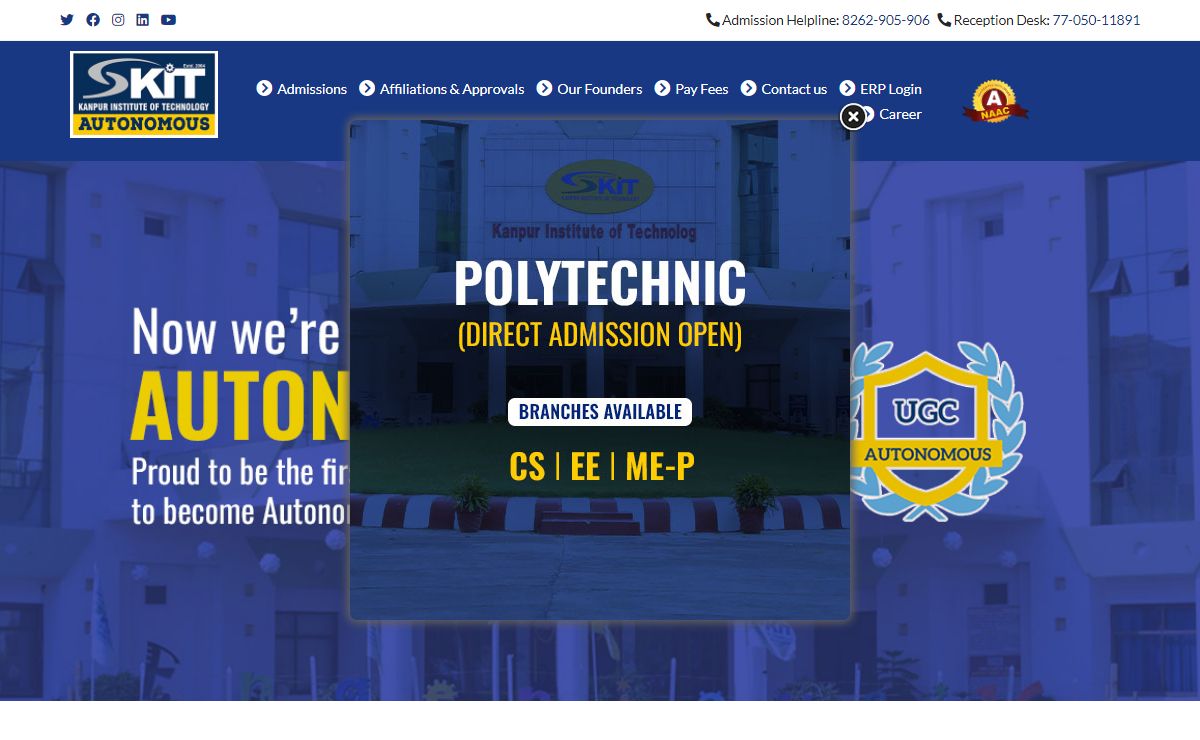The width and height of the screenshot is (1200, 740).
Task: Click the KIT Autonomous logo
Action: click(144, 95)
